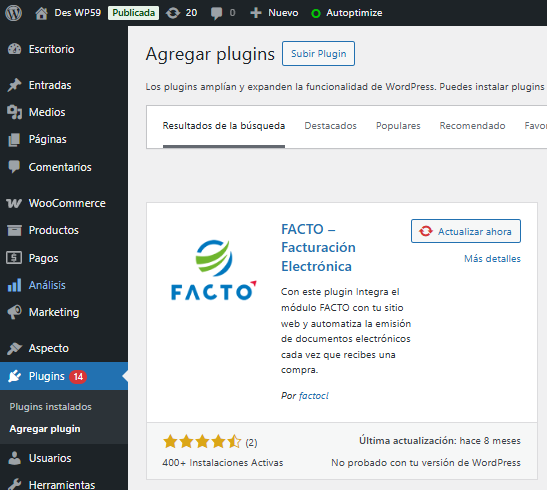The width and height of the screenshot is (547, 490).
Task: Click the 400+ Instalaciones Activas text
Action: click(223, 463)
